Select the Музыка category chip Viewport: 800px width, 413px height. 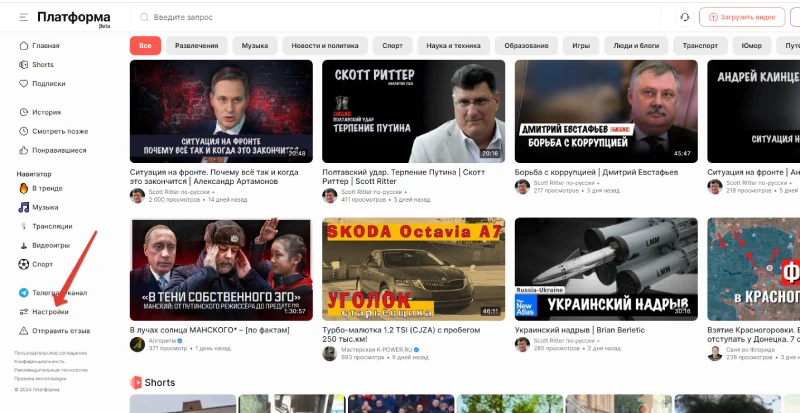pos(255,45)
